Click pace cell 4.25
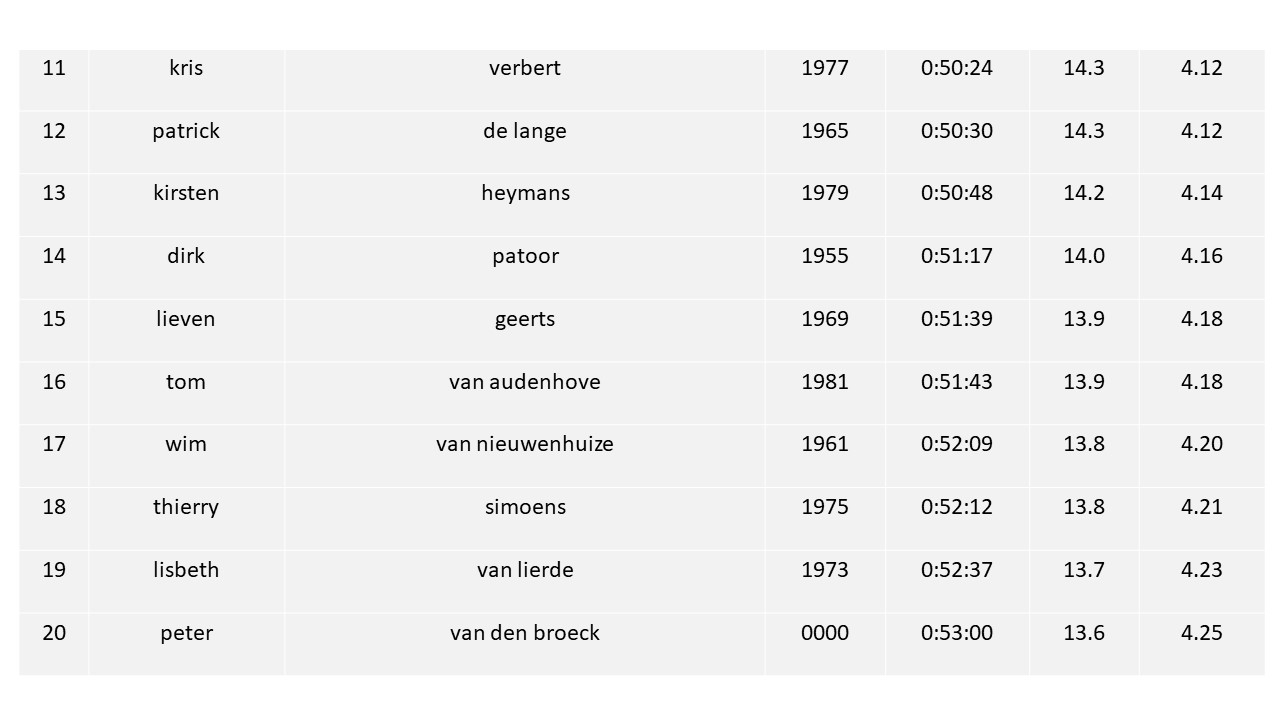Image resolution: width=1280 pixels, height=720 pixels. click(1202, 644)
